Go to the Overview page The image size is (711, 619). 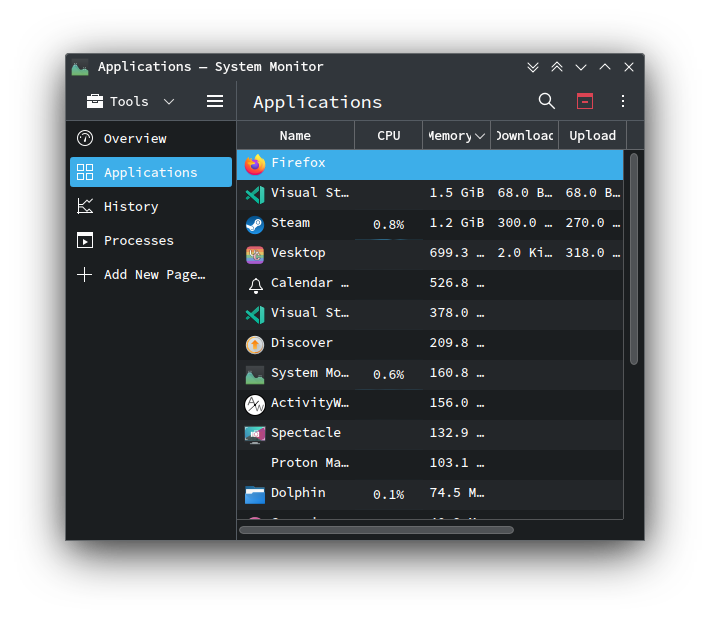[151, 138]
